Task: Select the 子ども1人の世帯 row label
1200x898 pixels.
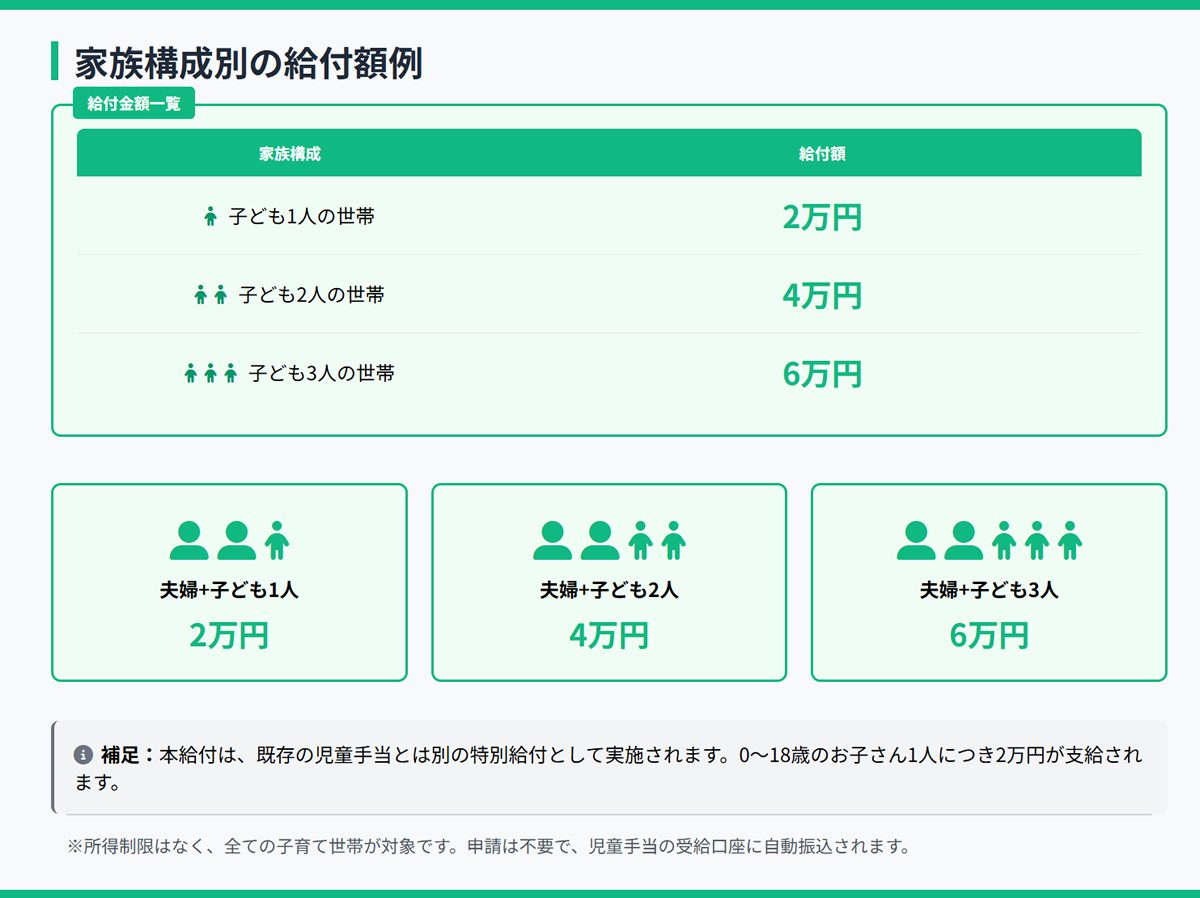Action: click(302, 216)
